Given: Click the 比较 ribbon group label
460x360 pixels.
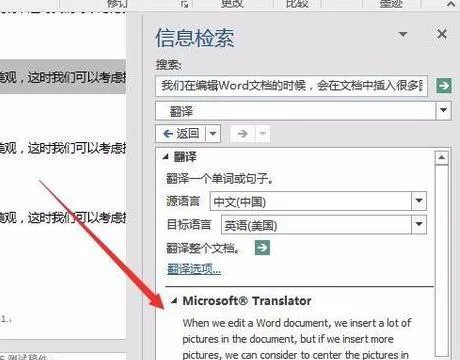Looking at the screenshot, I should tap(297, 4).
